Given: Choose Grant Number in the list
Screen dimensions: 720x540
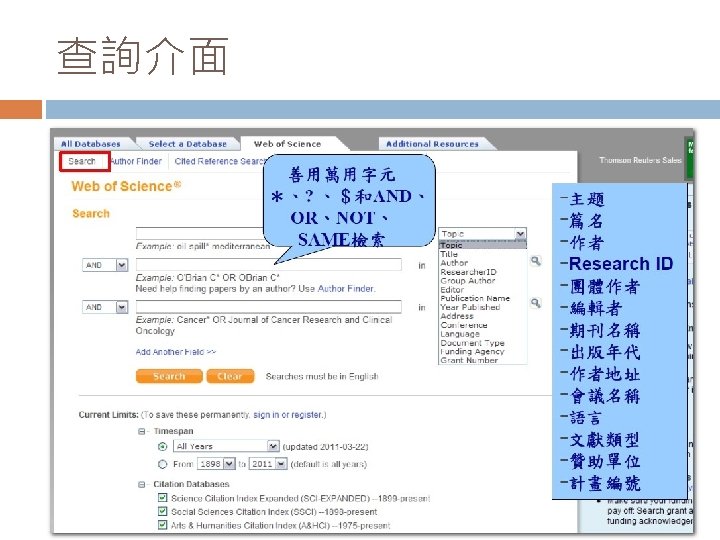Looking at the screenshot, I should [482, 360].
